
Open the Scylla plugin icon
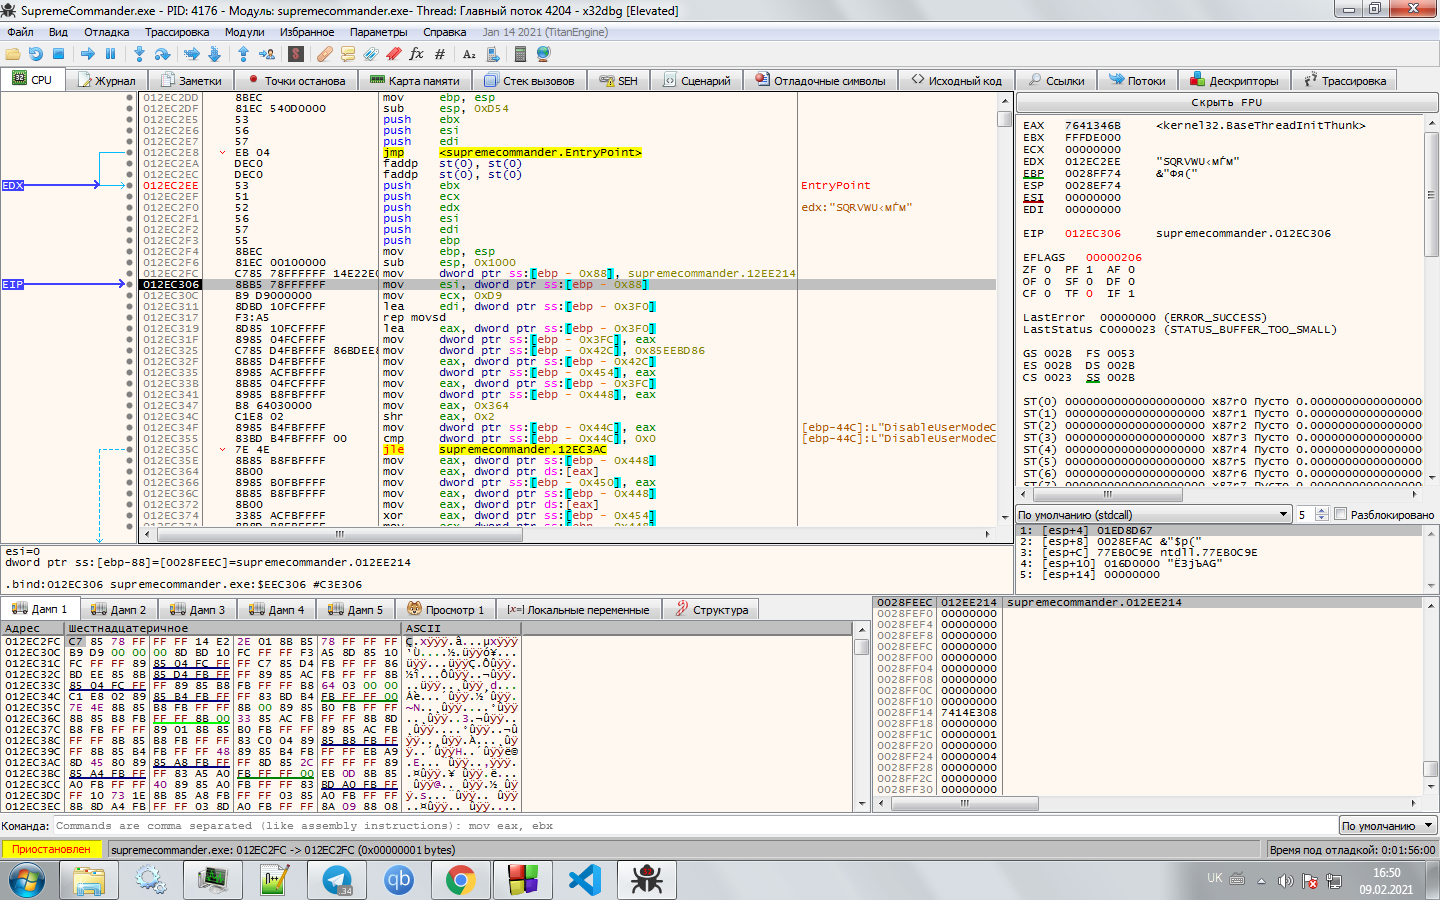point(296,54)
